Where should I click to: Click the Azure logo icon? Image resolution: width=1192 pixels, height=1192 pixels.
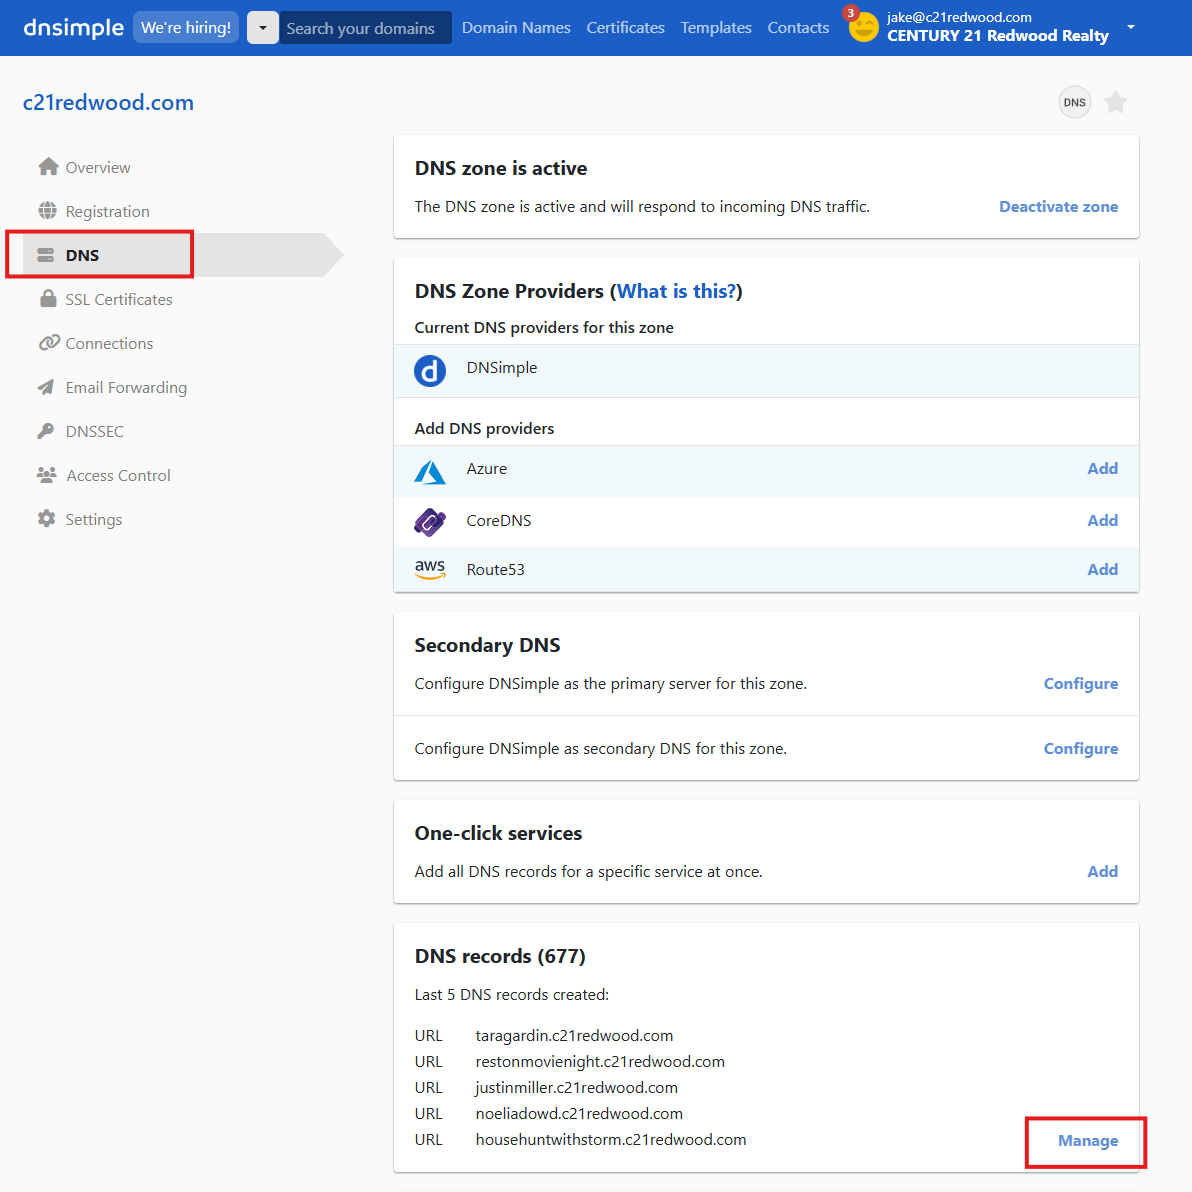click(x=430, y=471)
